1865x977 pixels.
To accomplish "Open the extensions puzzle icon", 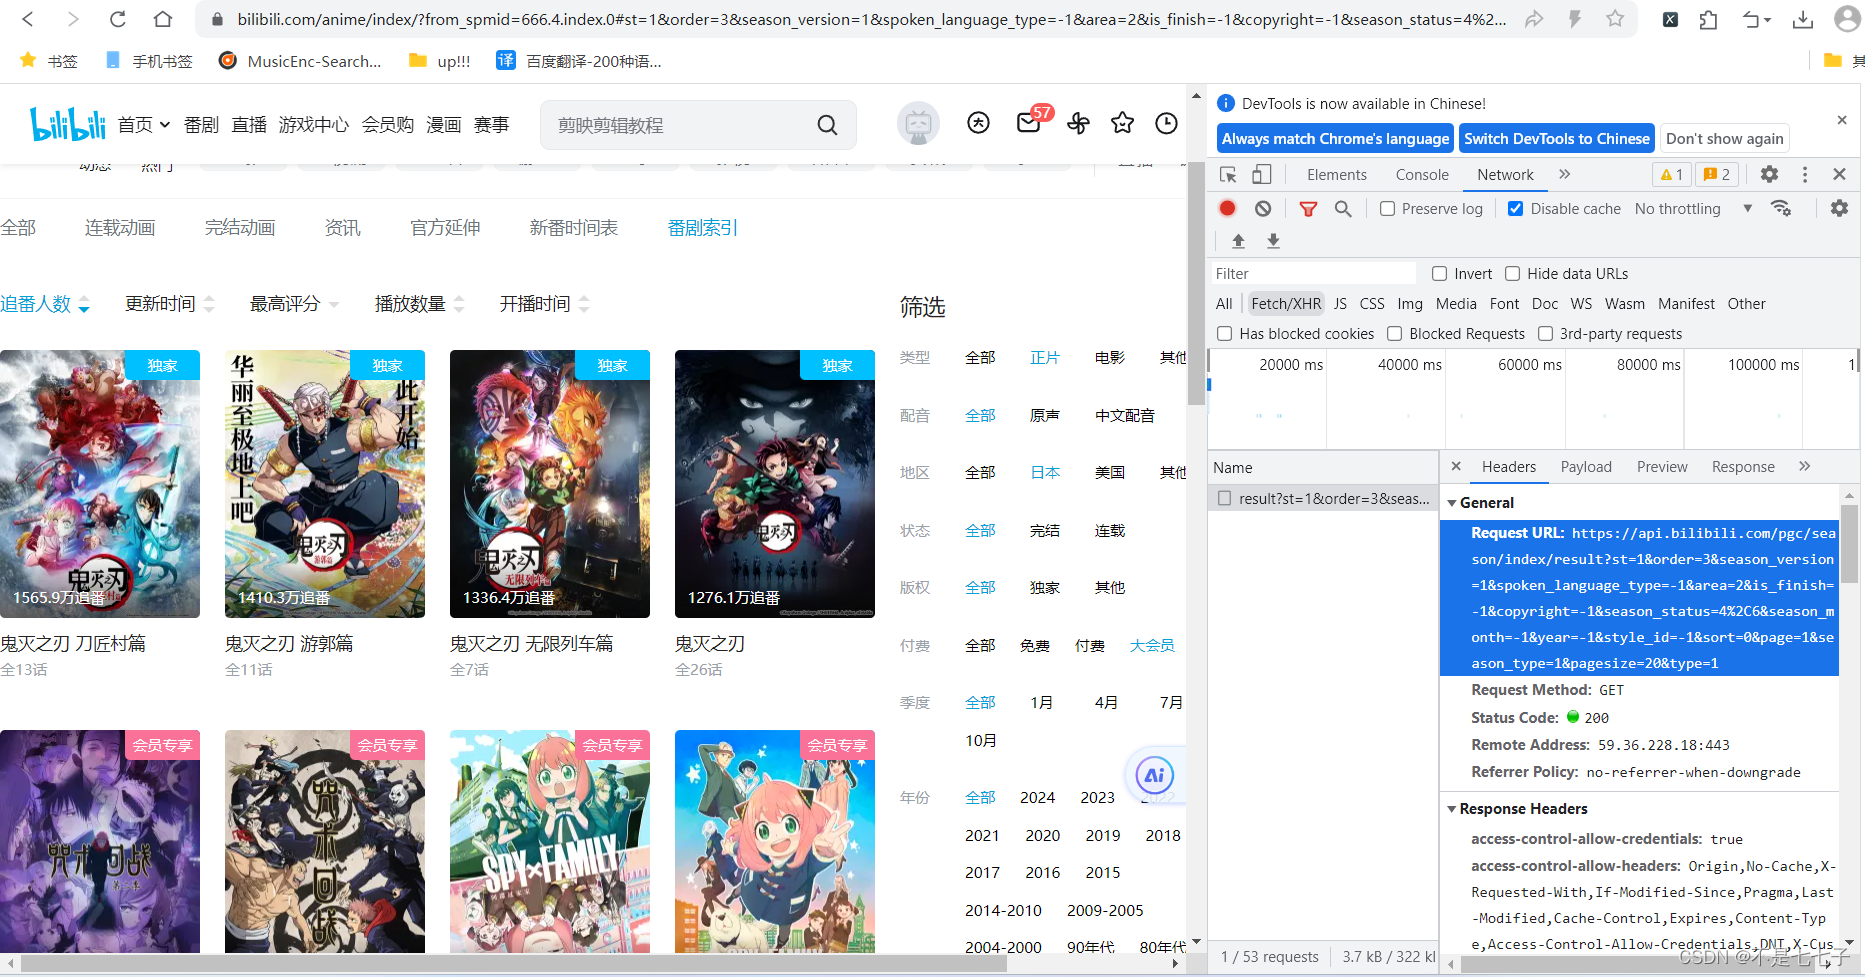I will [x=1708, y=19].
